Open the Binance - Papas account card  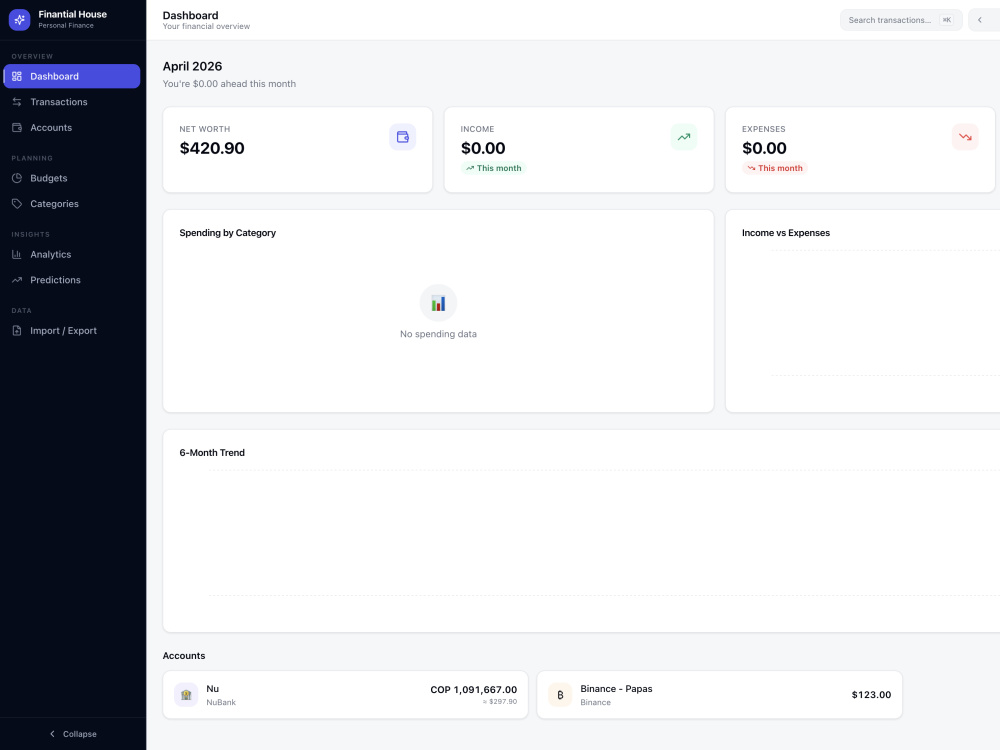coord(719,695)
